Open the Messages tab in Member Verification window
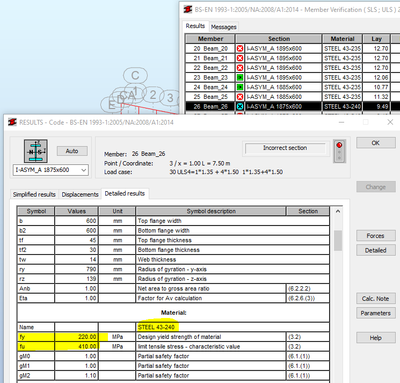Screen dimensions: 400x383 (224, 27)
